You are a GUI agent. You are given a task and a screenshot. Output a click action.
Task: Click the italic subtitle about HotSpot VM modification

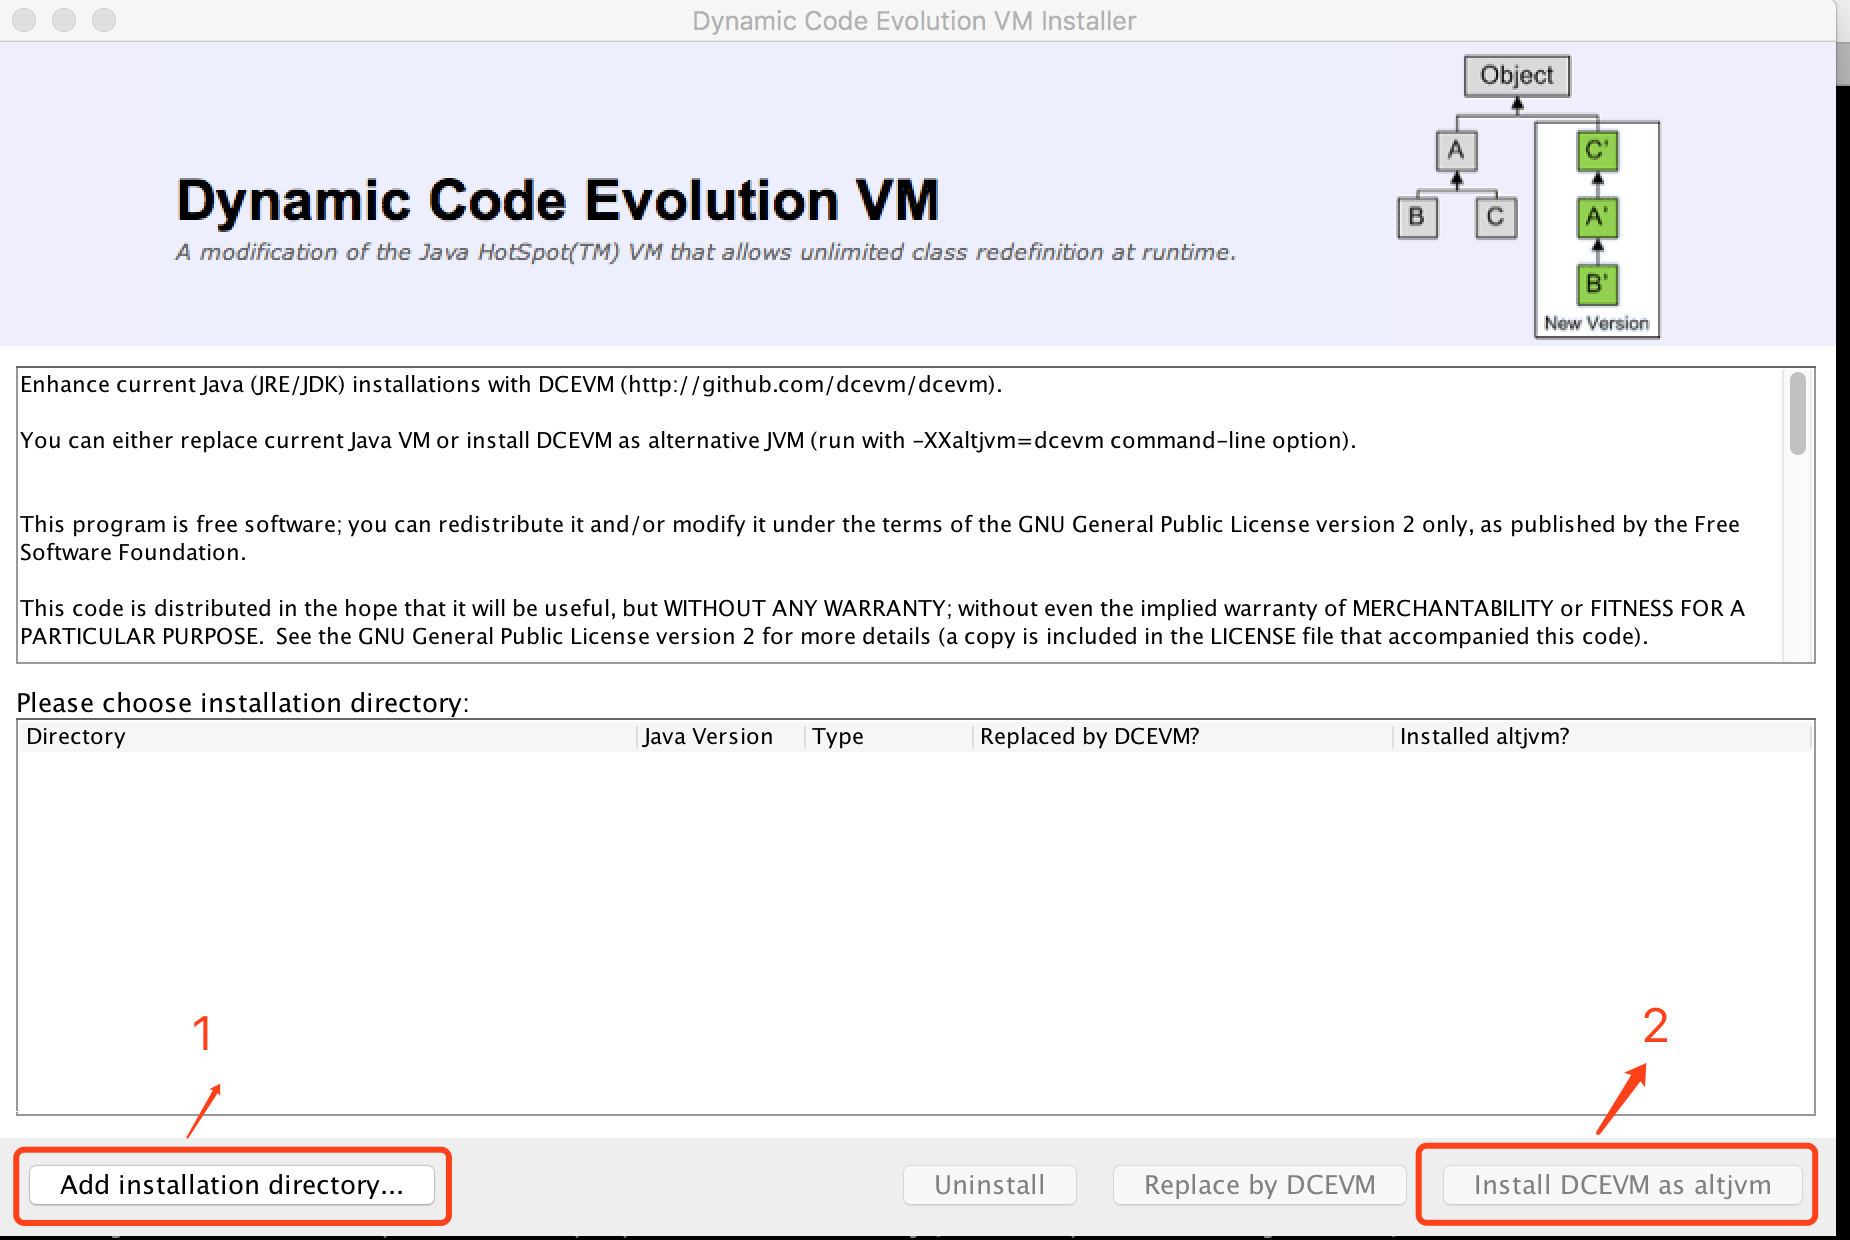(706, 252)
